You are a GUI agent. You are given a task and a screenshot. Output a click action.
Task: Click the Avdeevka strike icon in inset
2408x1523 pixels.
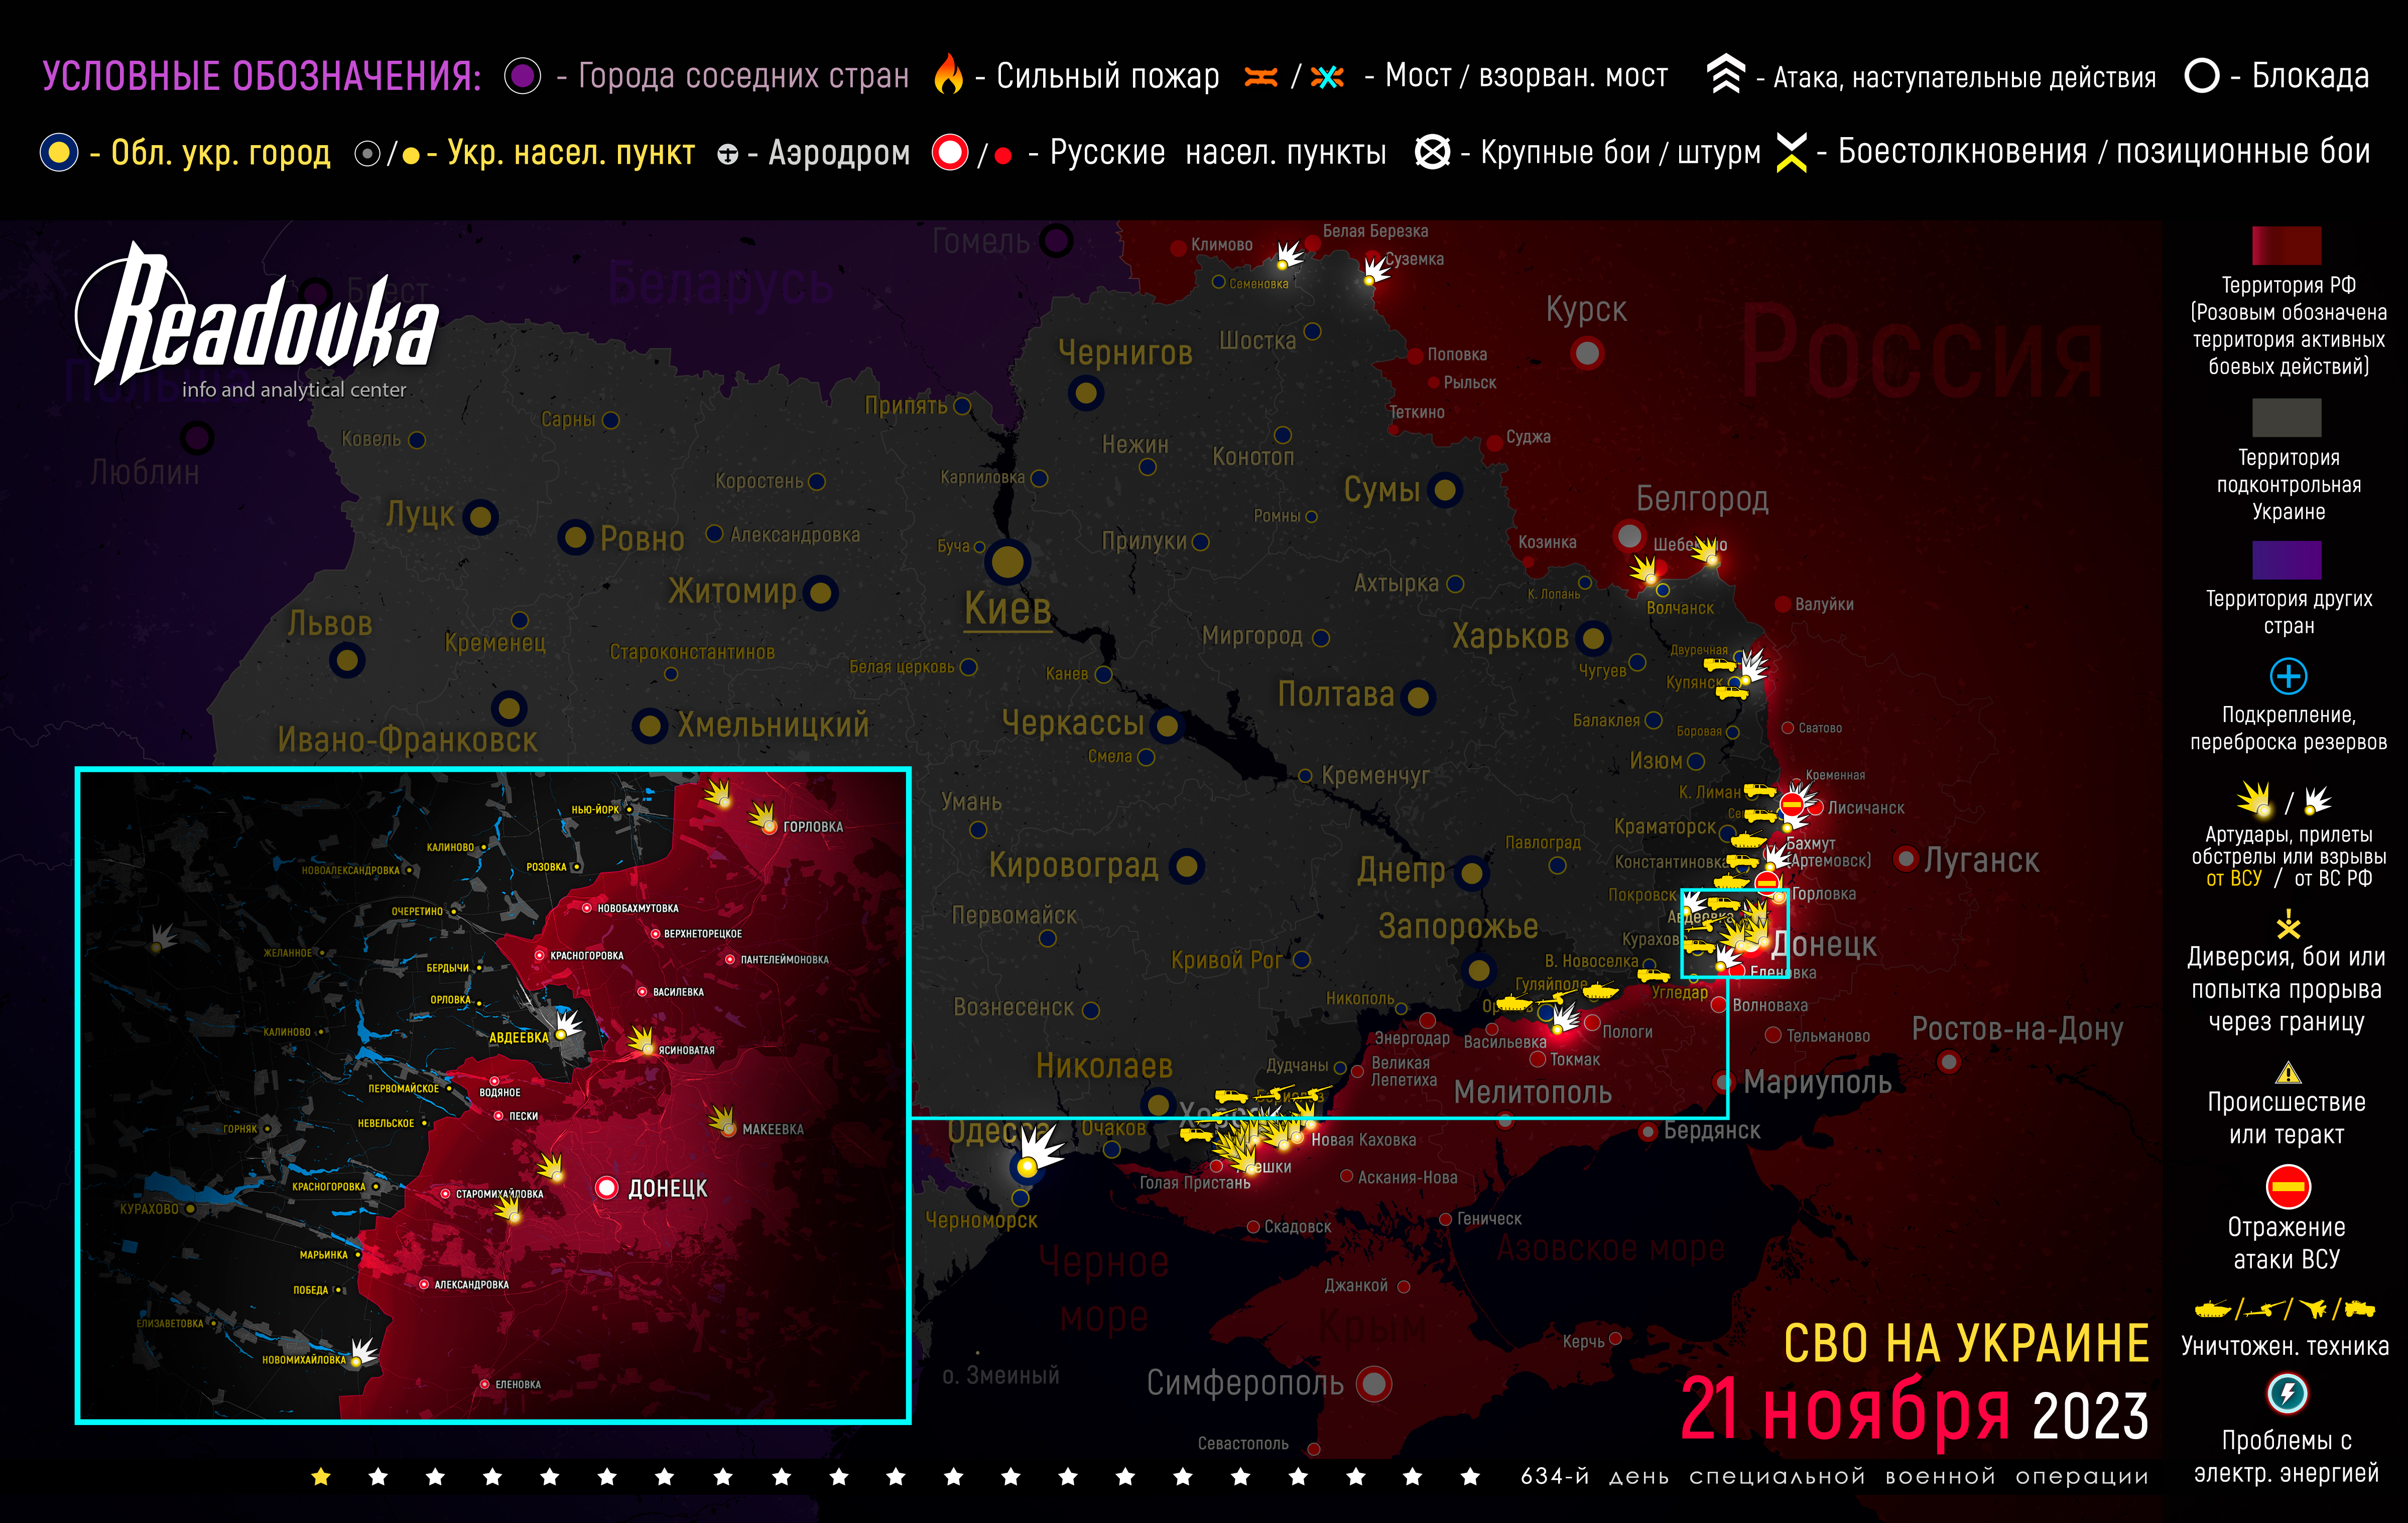[567, 1025]
